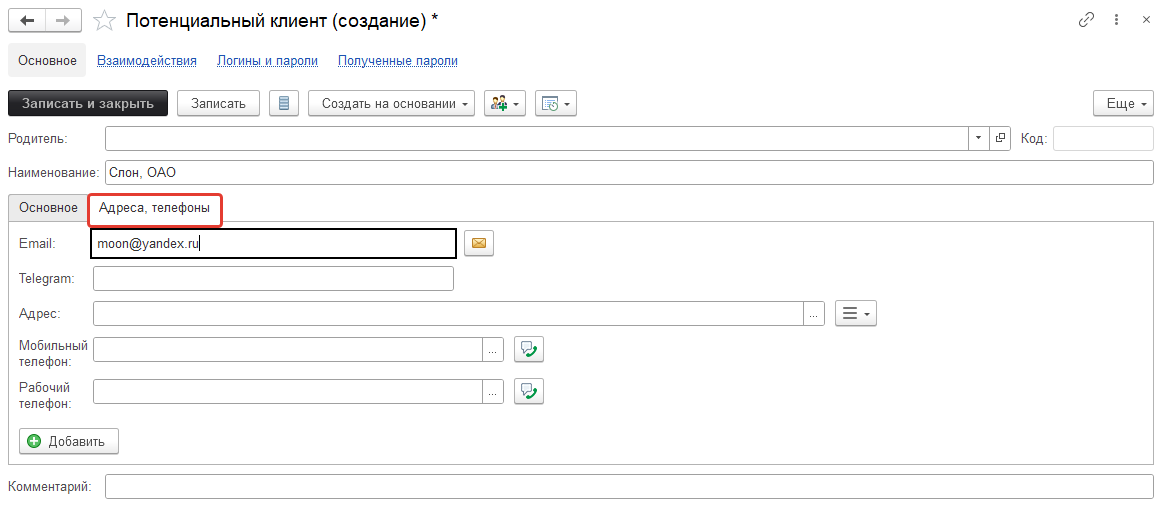Screen dimensions: 1165x522
Task: Open address editor via ellipsis button
Action: click(814, 314)
